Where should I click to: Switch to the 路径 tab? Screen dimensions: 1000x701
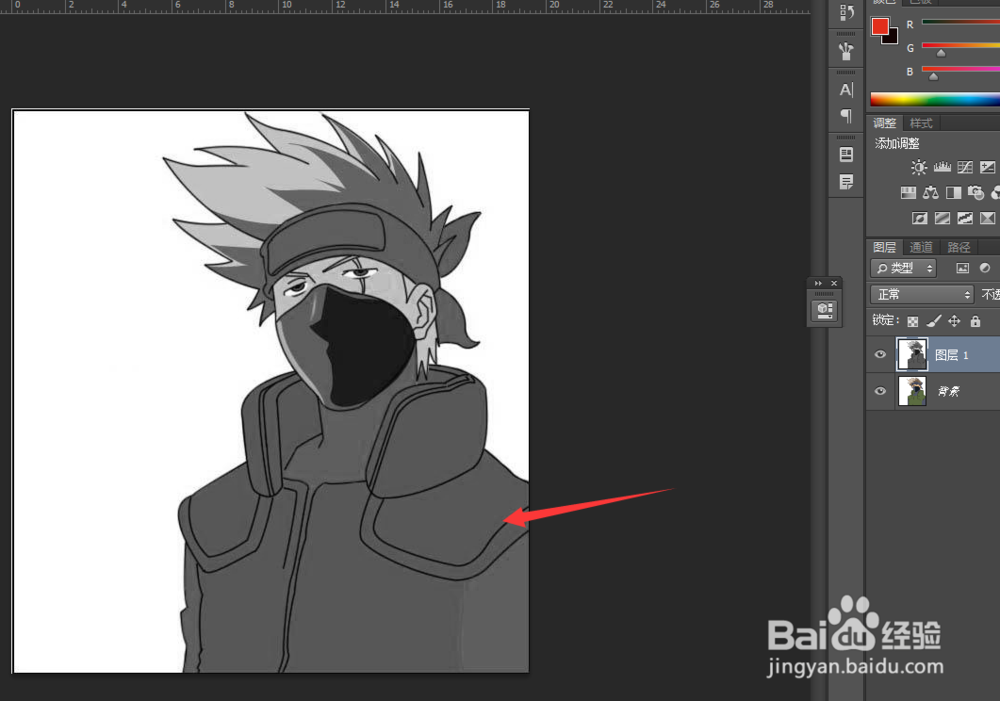coord(959,247)
